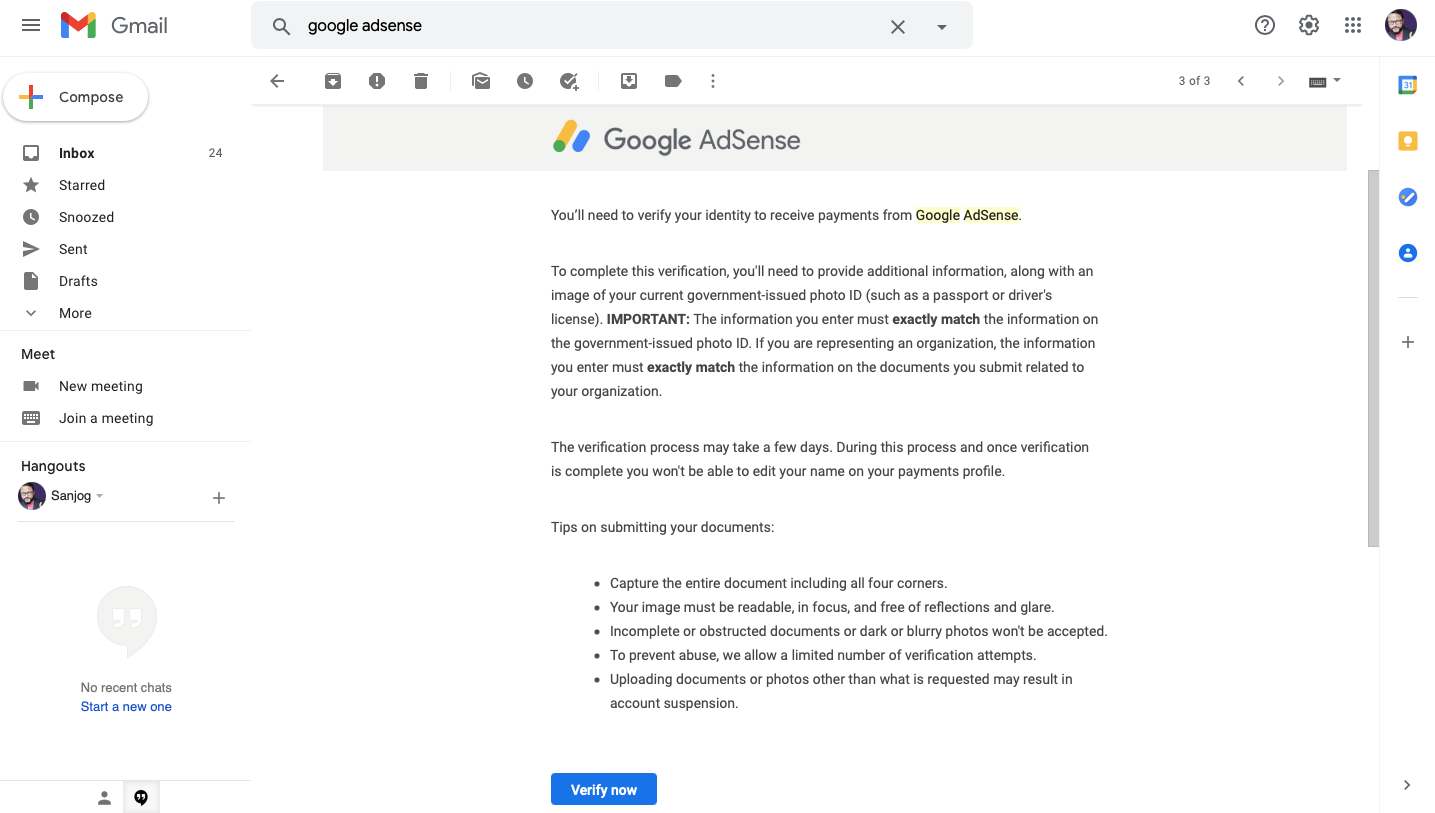Open the main menu hamburger icon
The height and width of the screenshot is (813, 1435).
click(x=31, y=25)
